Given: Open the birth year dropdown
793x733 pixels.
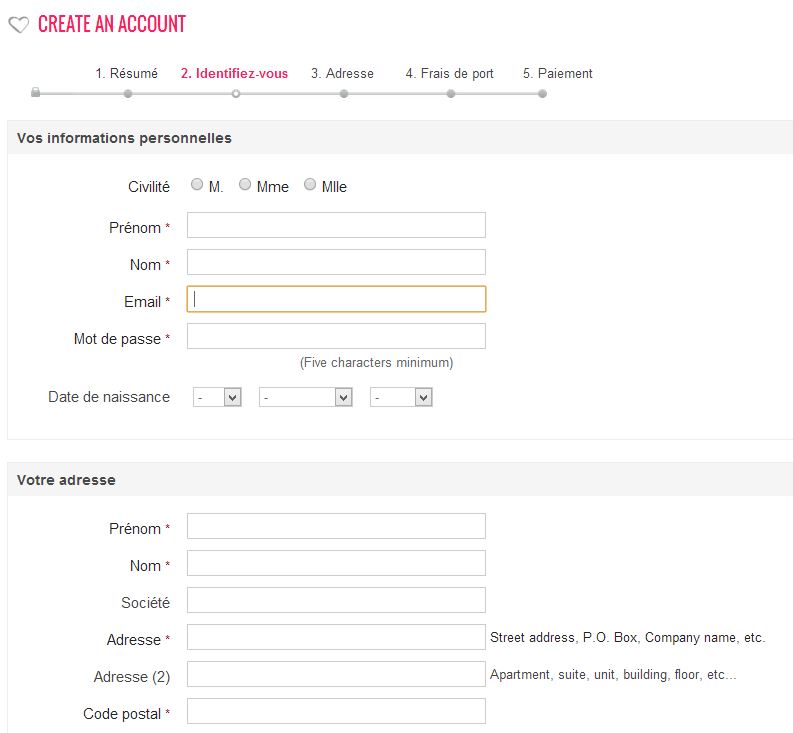Looking at the screenshot, I should 401,397.
